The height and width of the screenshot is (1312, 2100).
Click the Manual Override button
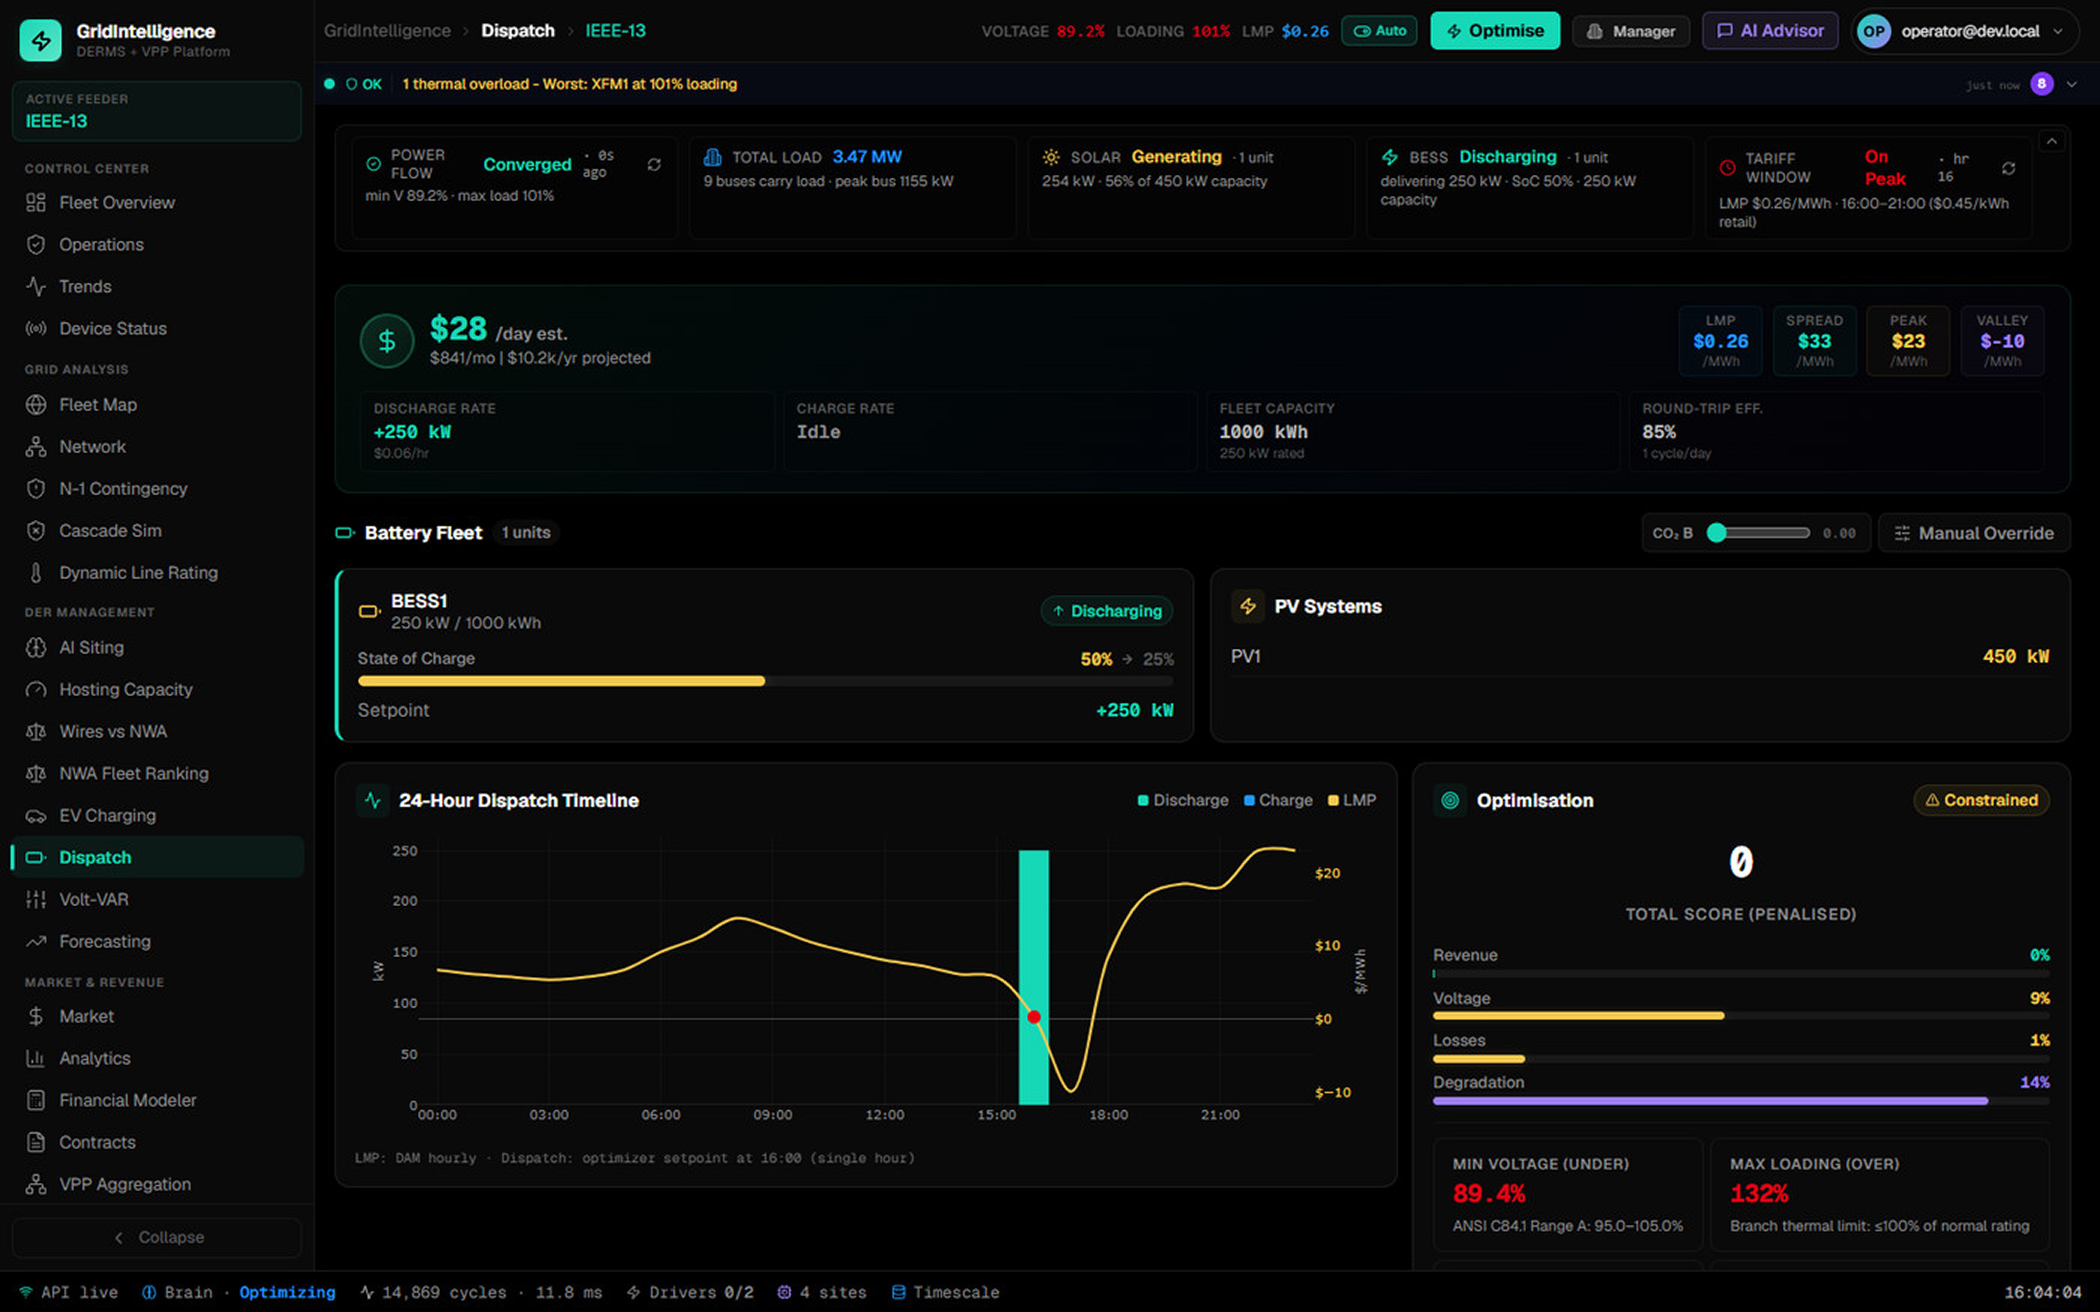(1974, 533)
